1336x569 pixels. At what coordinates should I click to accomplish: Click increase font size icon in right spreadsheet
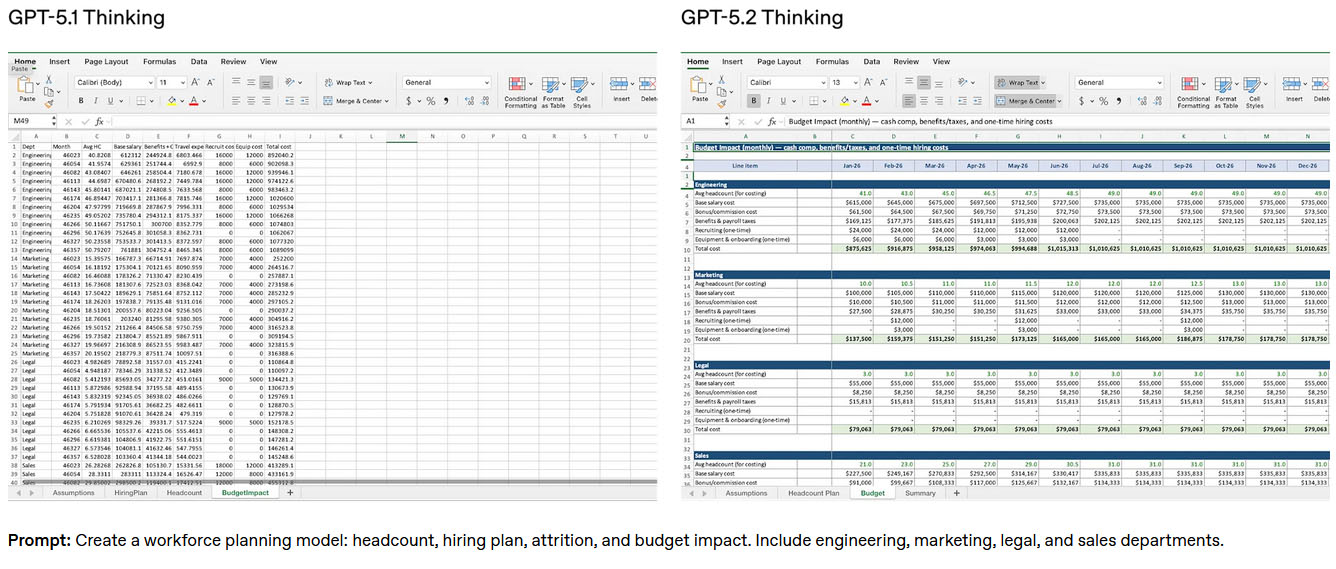coord(867,83)
